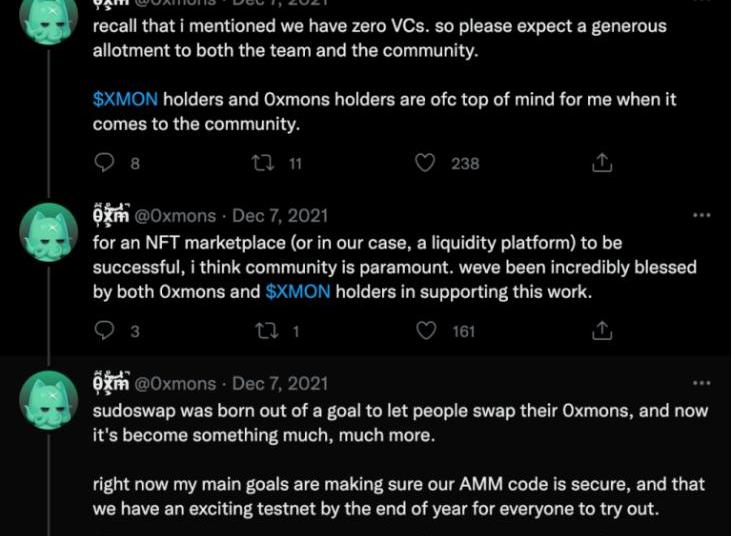Like the tweet with 161 likes
The image size is (732, 536).
[426, 330]
